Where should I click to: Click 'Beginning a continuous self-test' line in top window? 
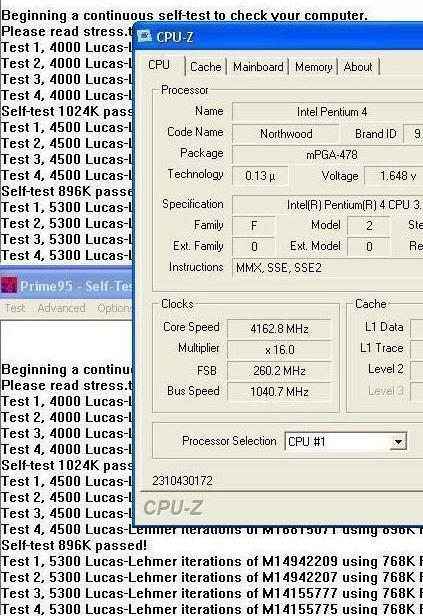click(185, 16)
